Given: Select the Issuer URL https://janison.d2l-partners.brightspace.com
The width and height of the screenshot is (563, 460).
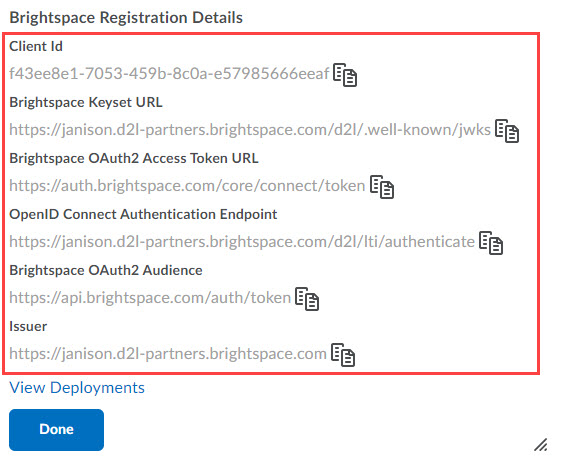Looking at the screenshot, I should coord(168,354).
